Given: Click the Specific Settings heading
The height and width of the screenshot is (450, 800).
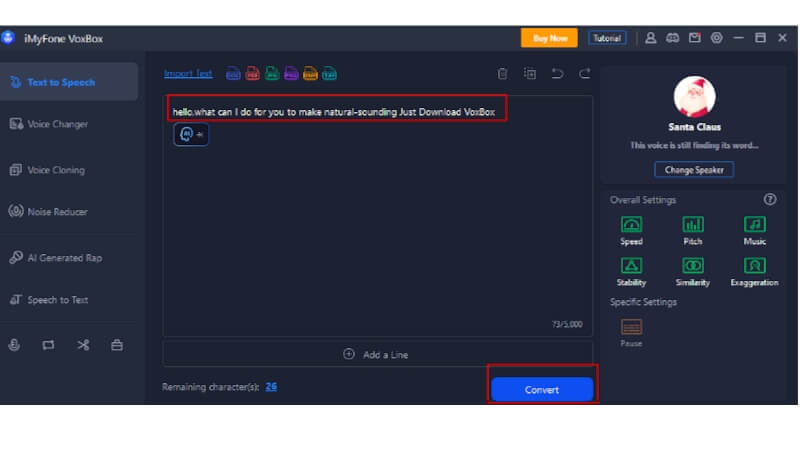Looking at the screenshot, I should click(643, 302).
